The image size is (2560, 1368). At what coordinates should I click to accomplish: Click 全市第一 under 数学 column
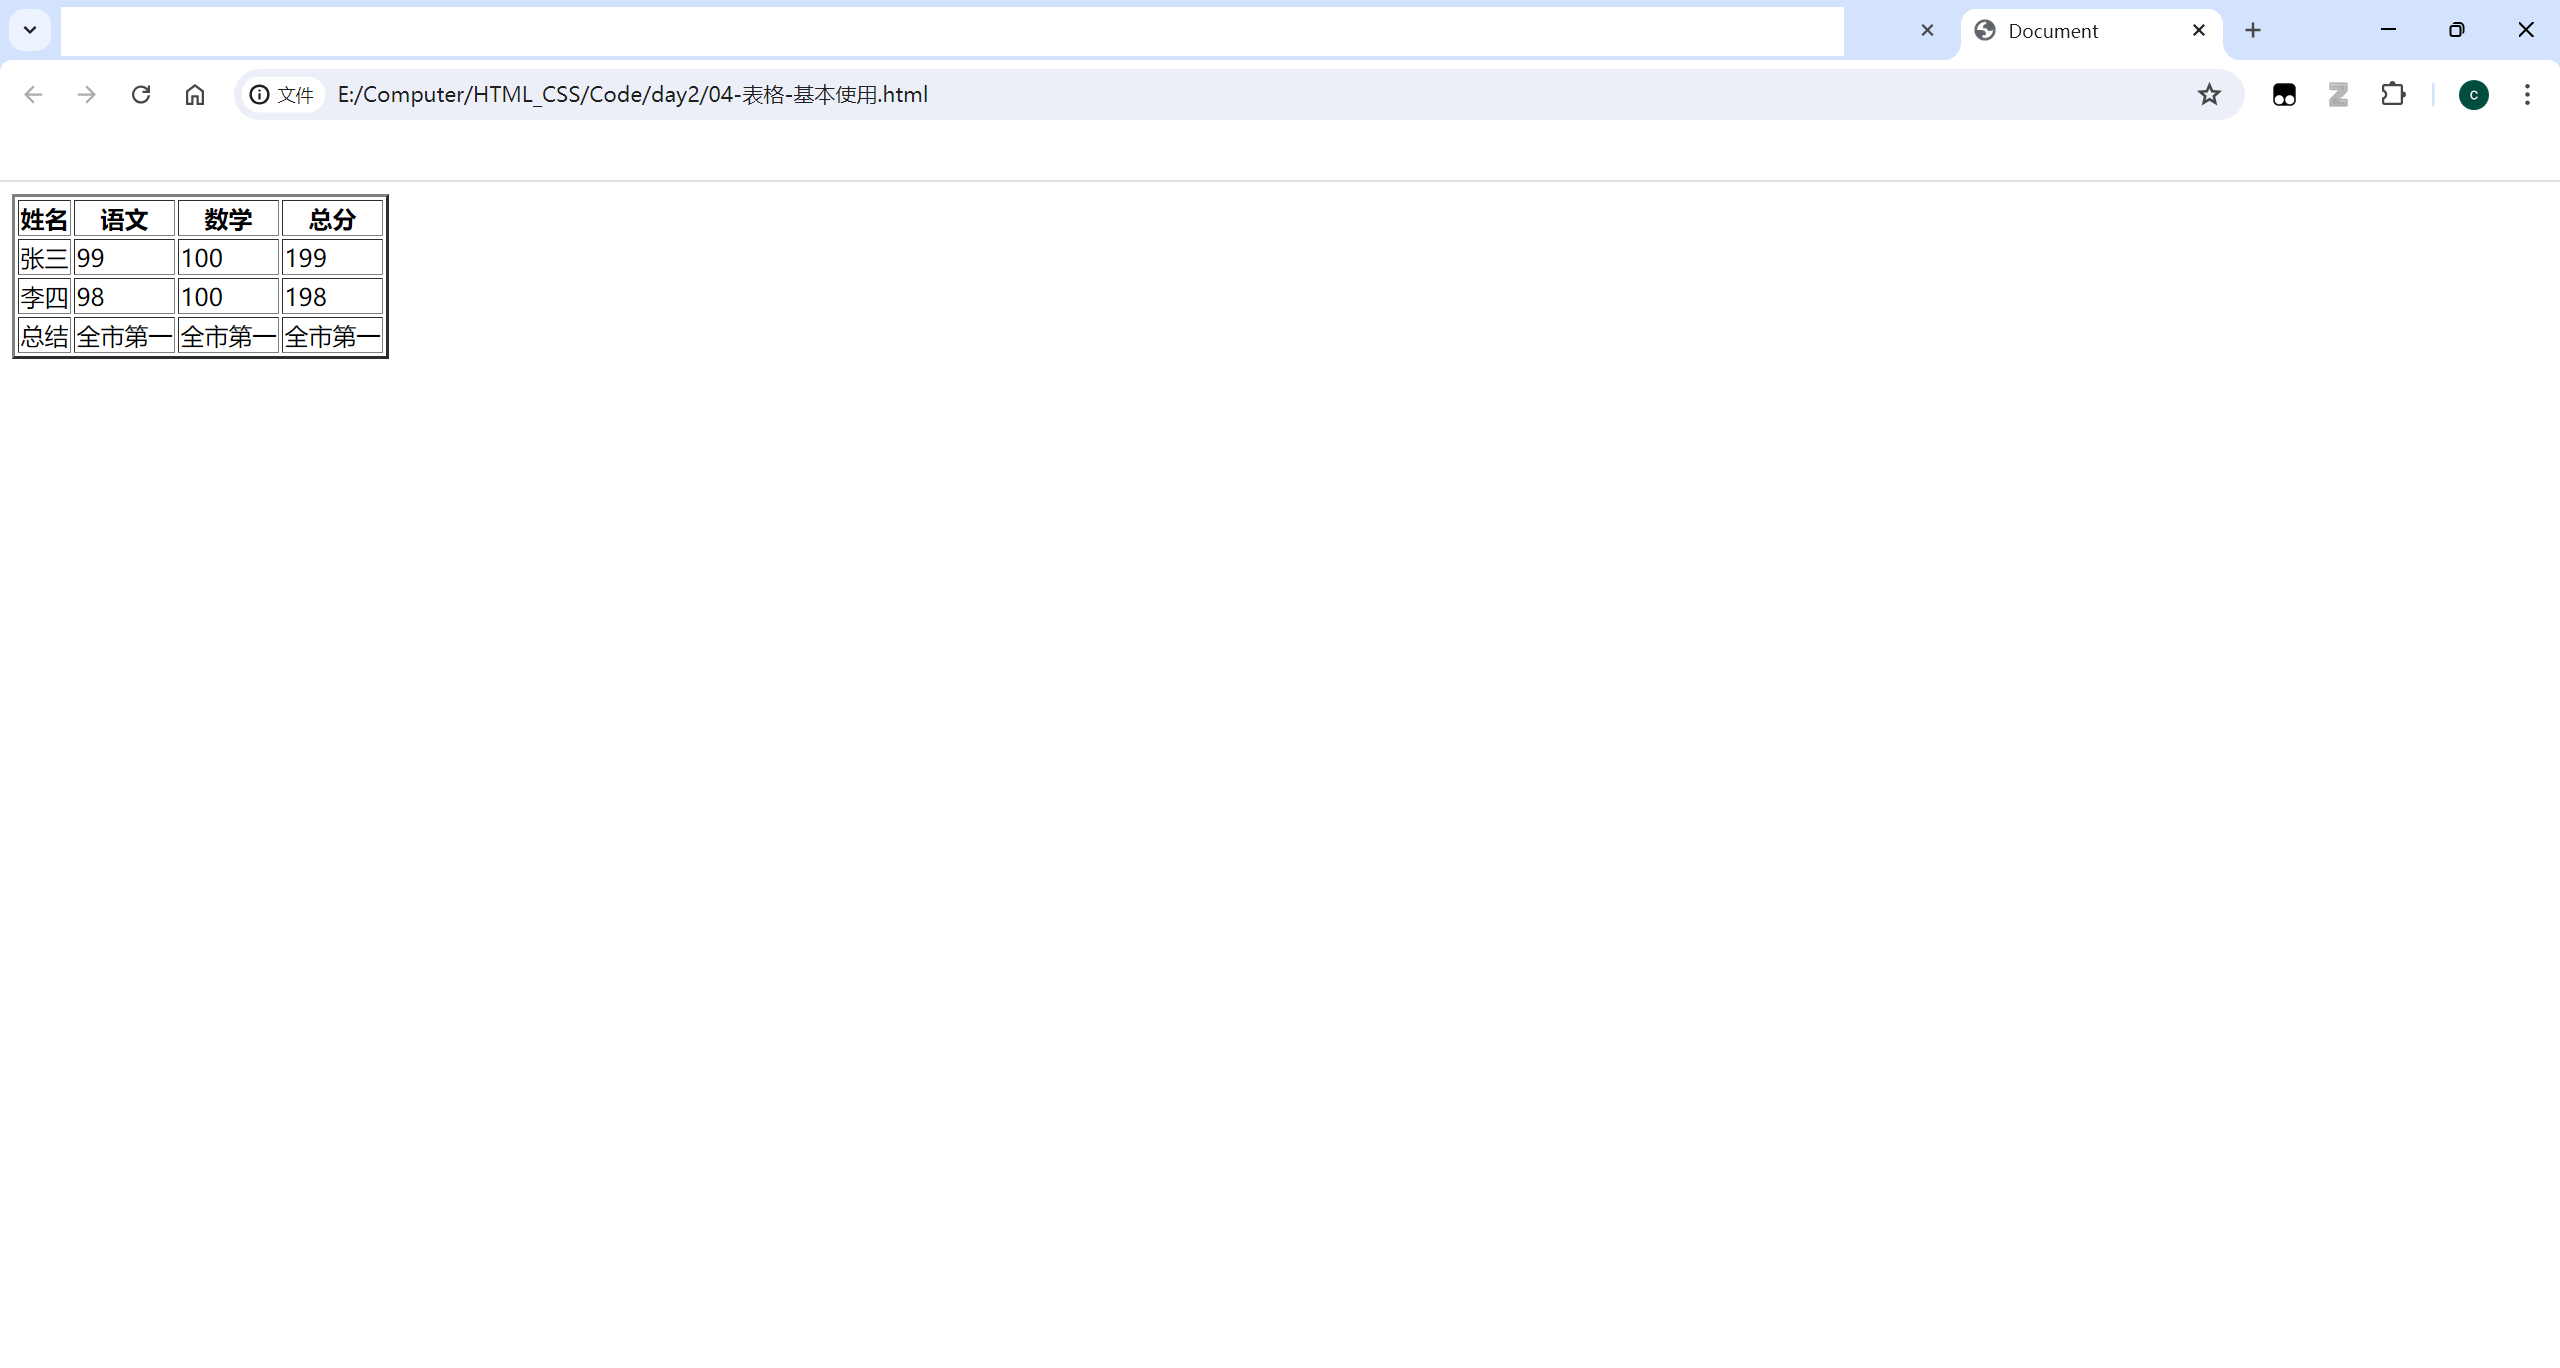(x=228, y=336)
